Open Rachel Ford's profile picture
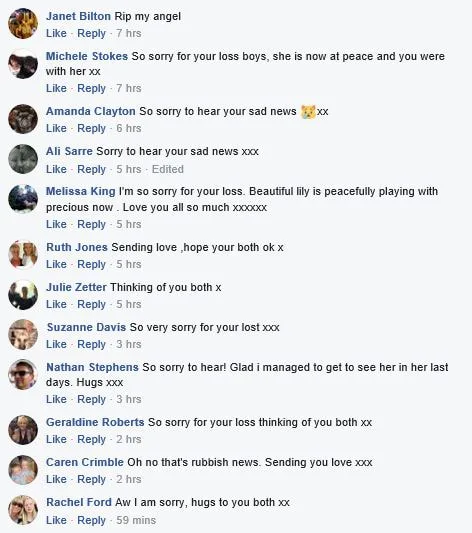This screenshot has width=472, height=533. 23,510
